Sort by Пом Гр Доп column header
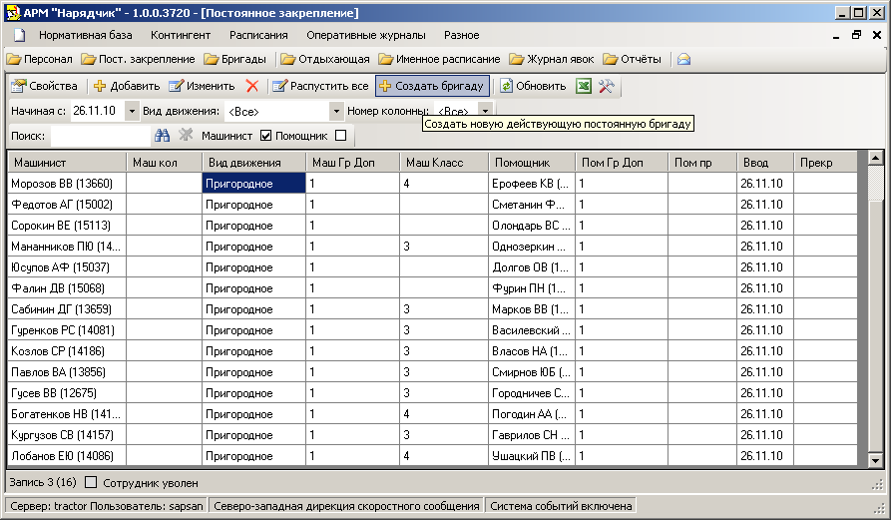Image resolution: width=891 pixels, height=520 pixels. (x=622, y=163)
